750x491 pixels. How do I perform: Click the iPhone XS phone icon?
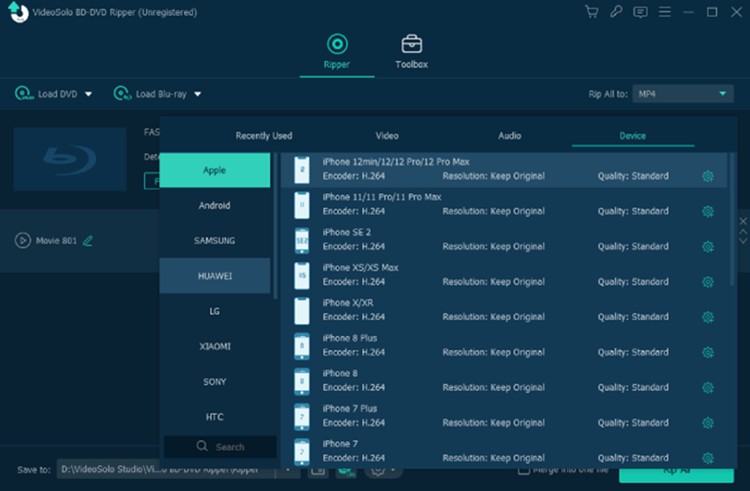pos(302,276)
